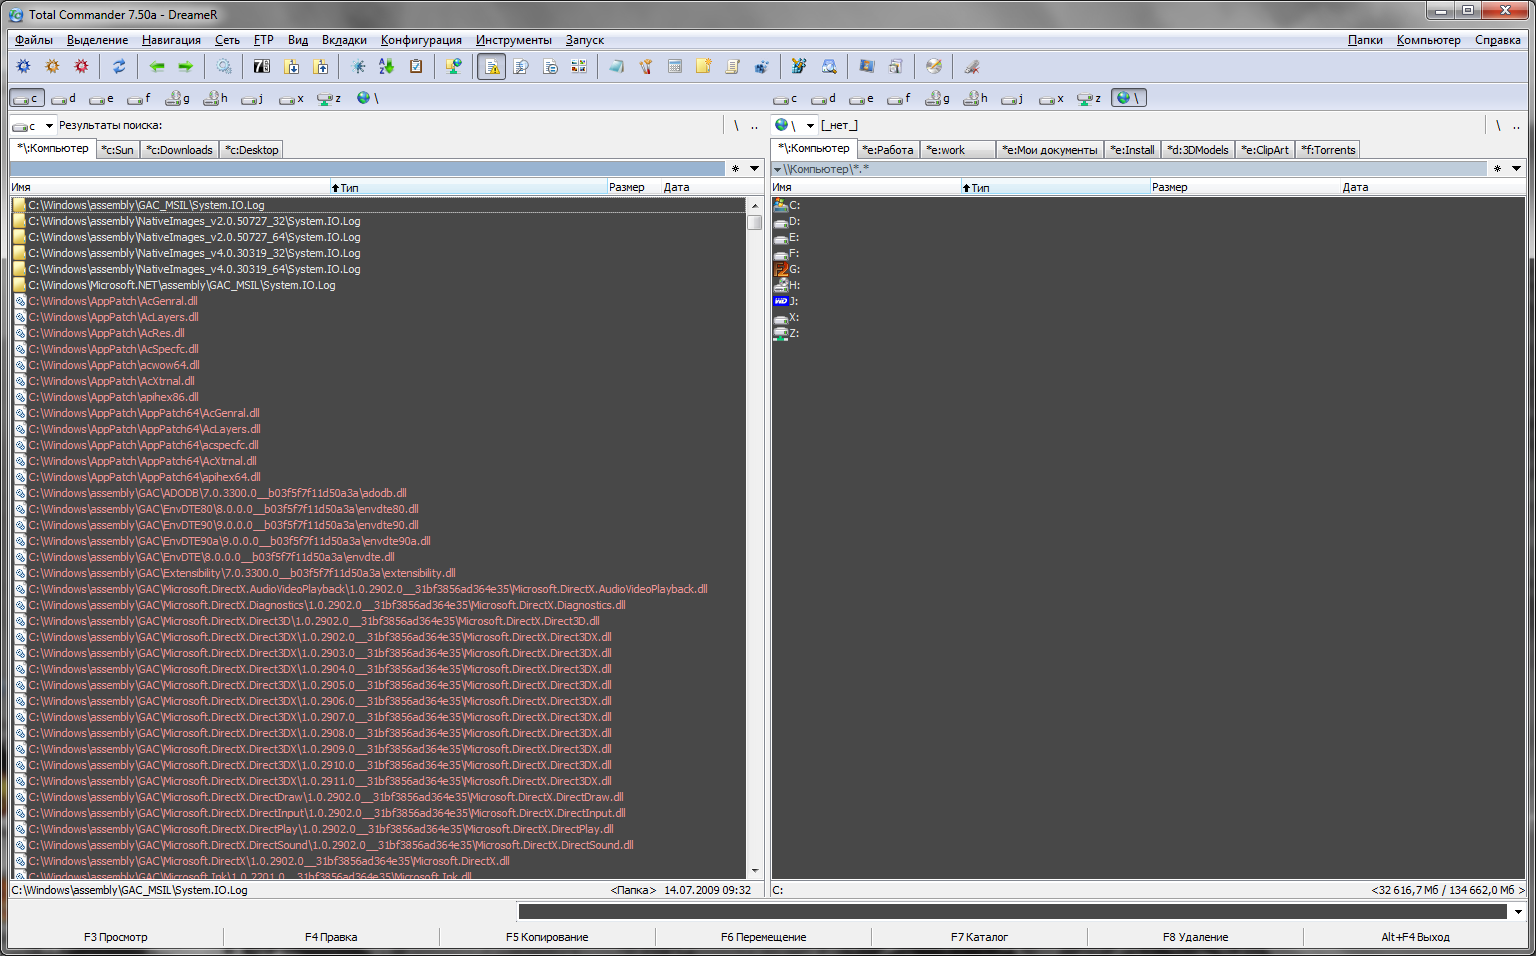The image size is (1536, 956).
Task: Click the clipboard toolbar icon
Action: [x=416, y=66]
